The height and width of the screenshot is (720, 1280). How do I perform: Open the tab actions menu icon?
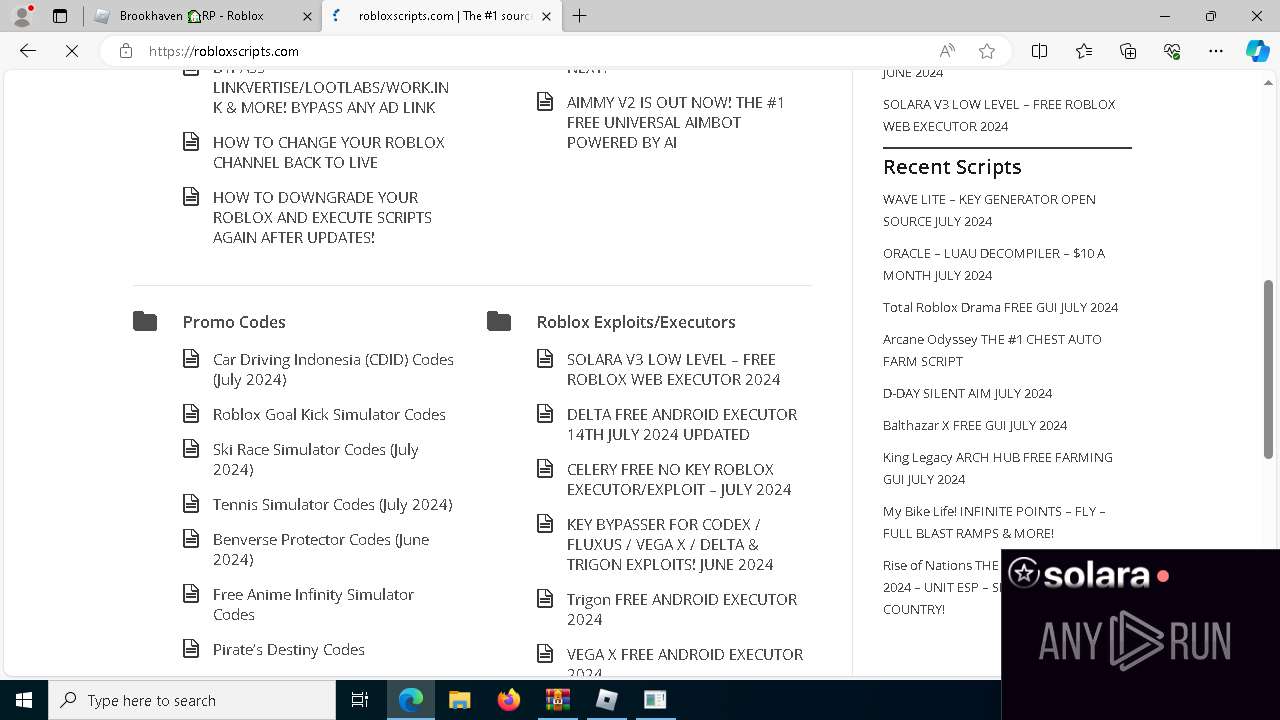point(60,16)
